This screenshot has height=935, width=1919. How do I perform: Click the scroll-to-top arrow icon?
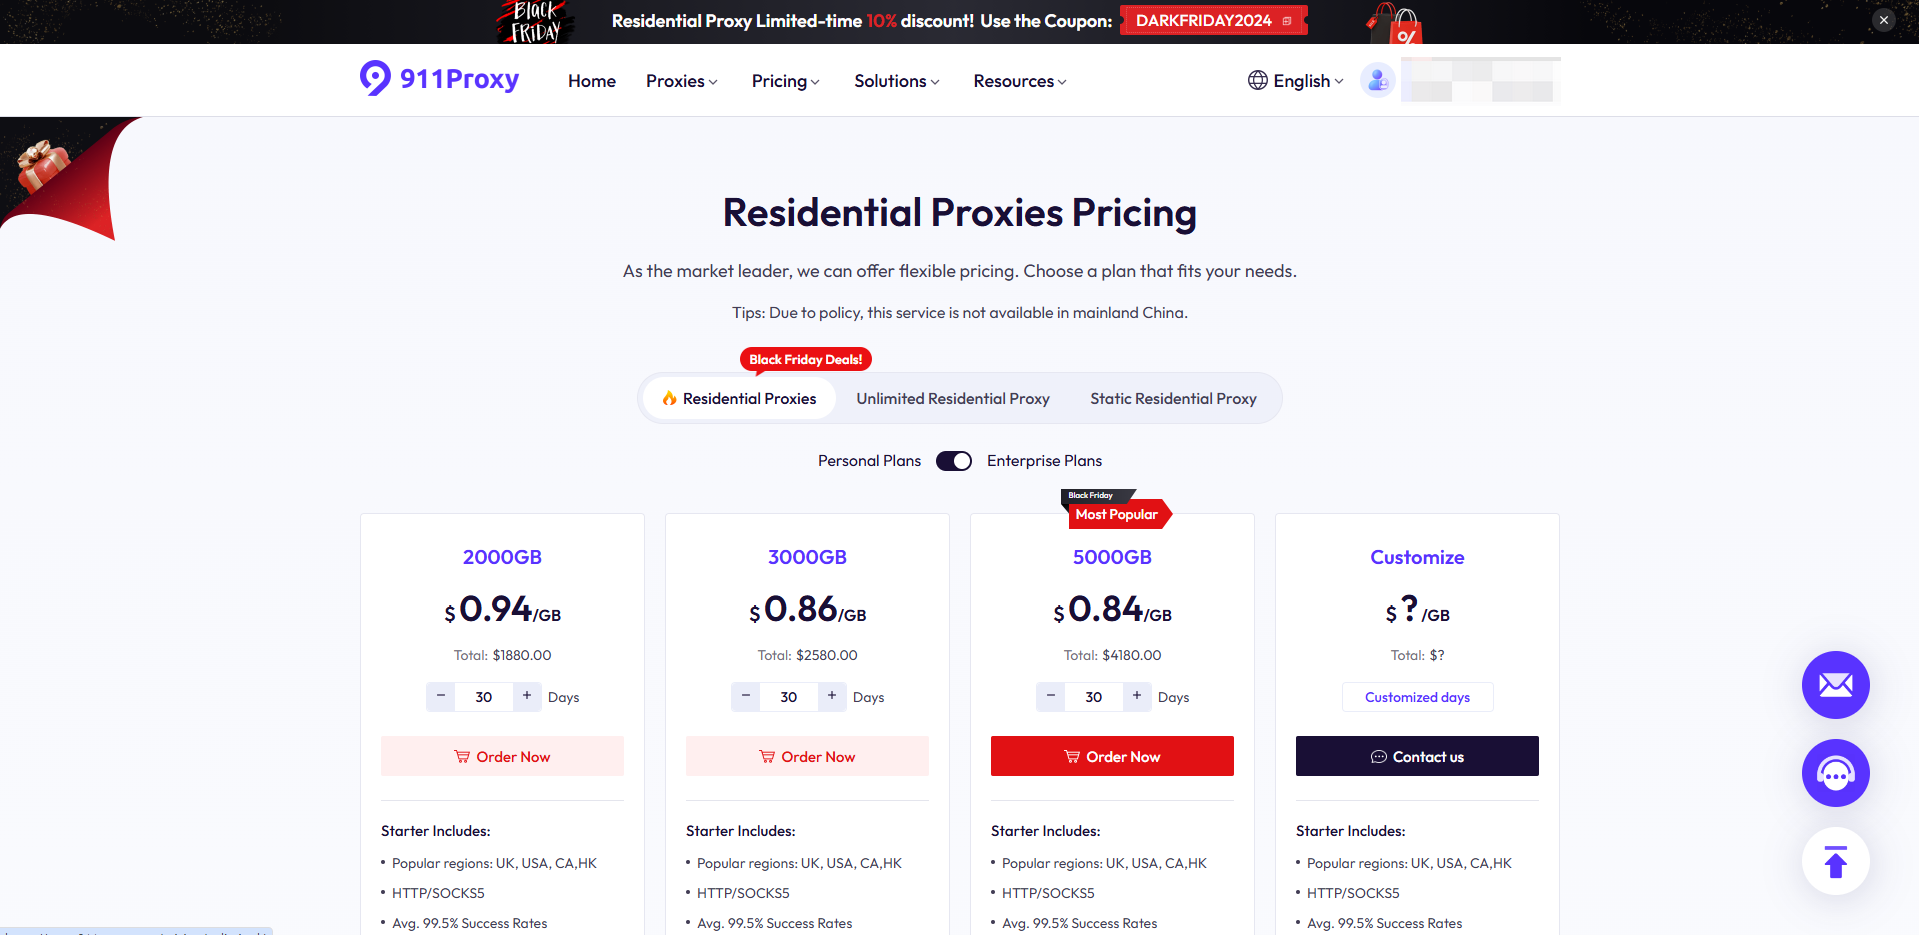tap(1835, 861)
